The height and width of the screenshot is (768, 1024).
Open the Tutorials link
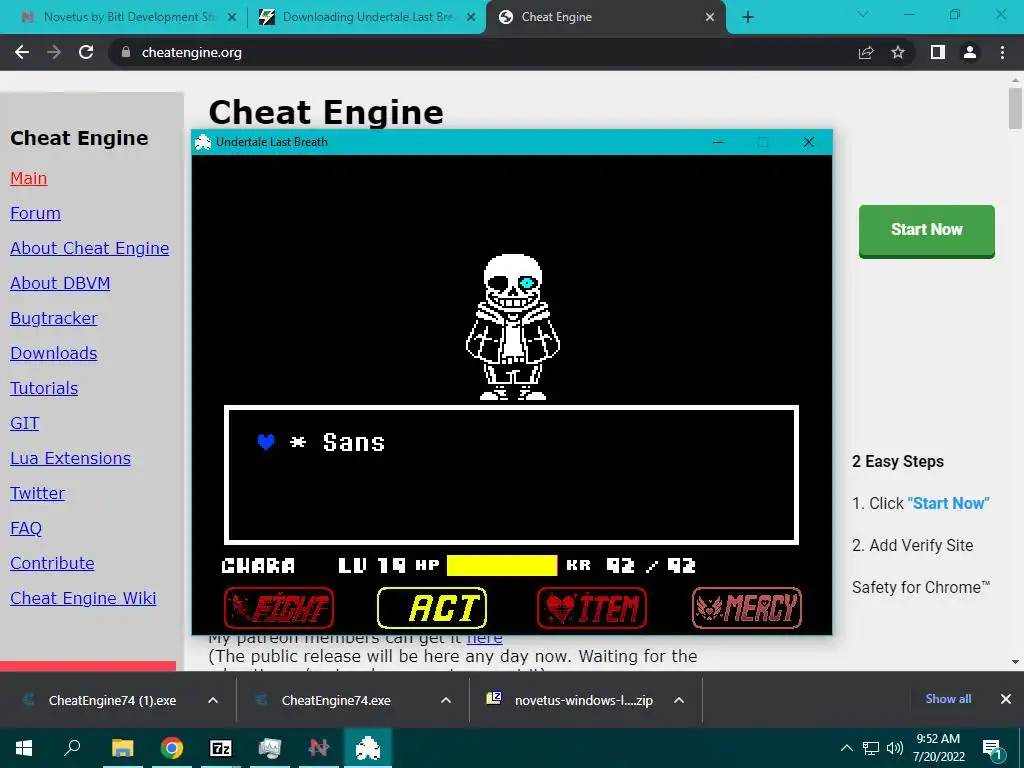click(44, 389)
